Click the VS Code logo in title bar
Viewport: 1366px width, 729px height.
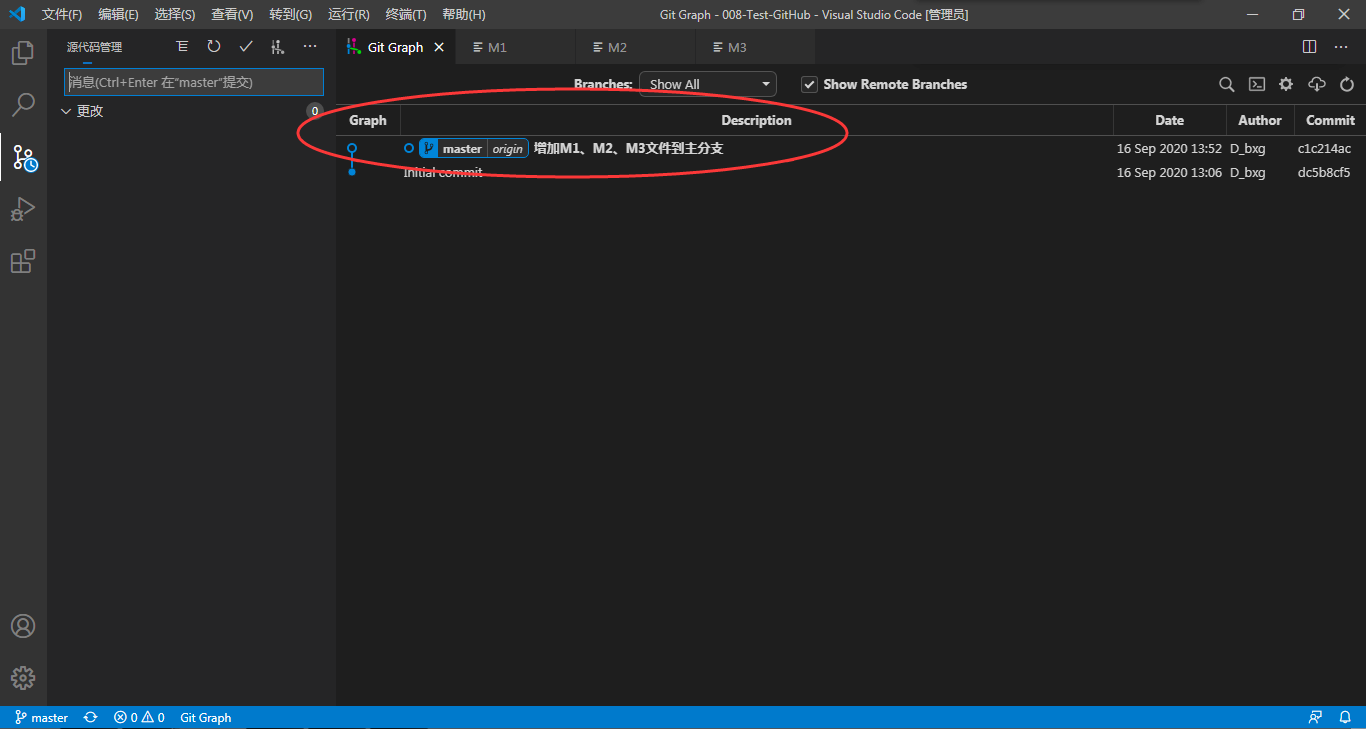click(17, 14)
